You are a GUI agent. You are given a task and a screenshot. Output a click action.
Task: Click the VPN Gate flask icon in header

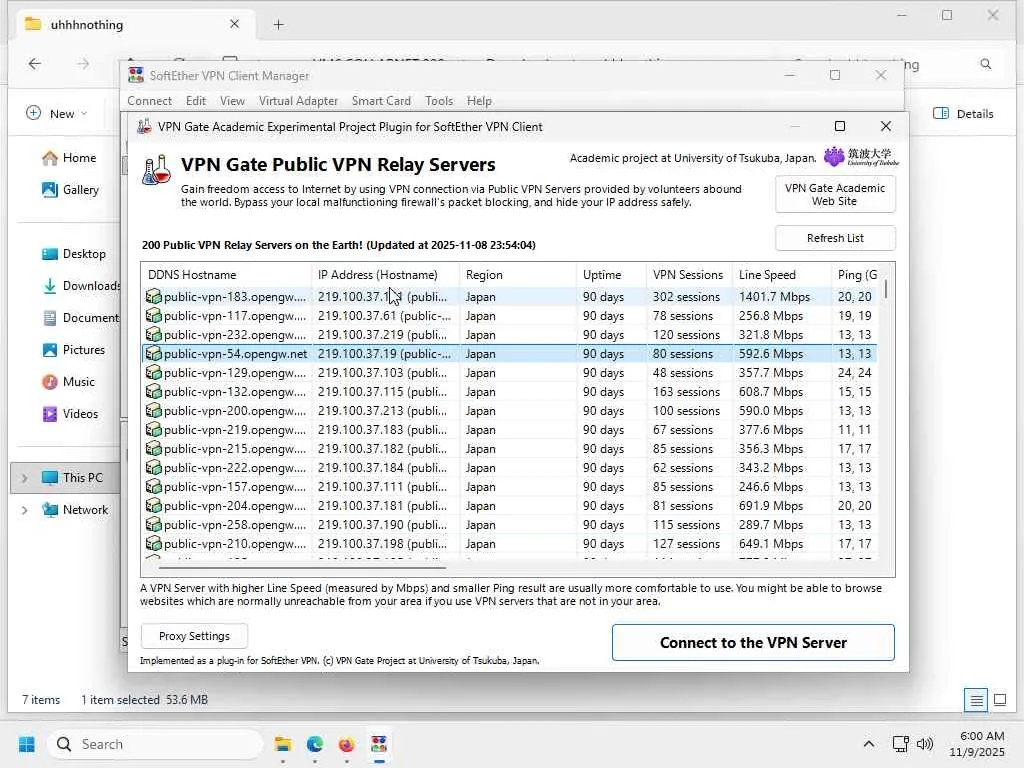click(x=157, y=170)
